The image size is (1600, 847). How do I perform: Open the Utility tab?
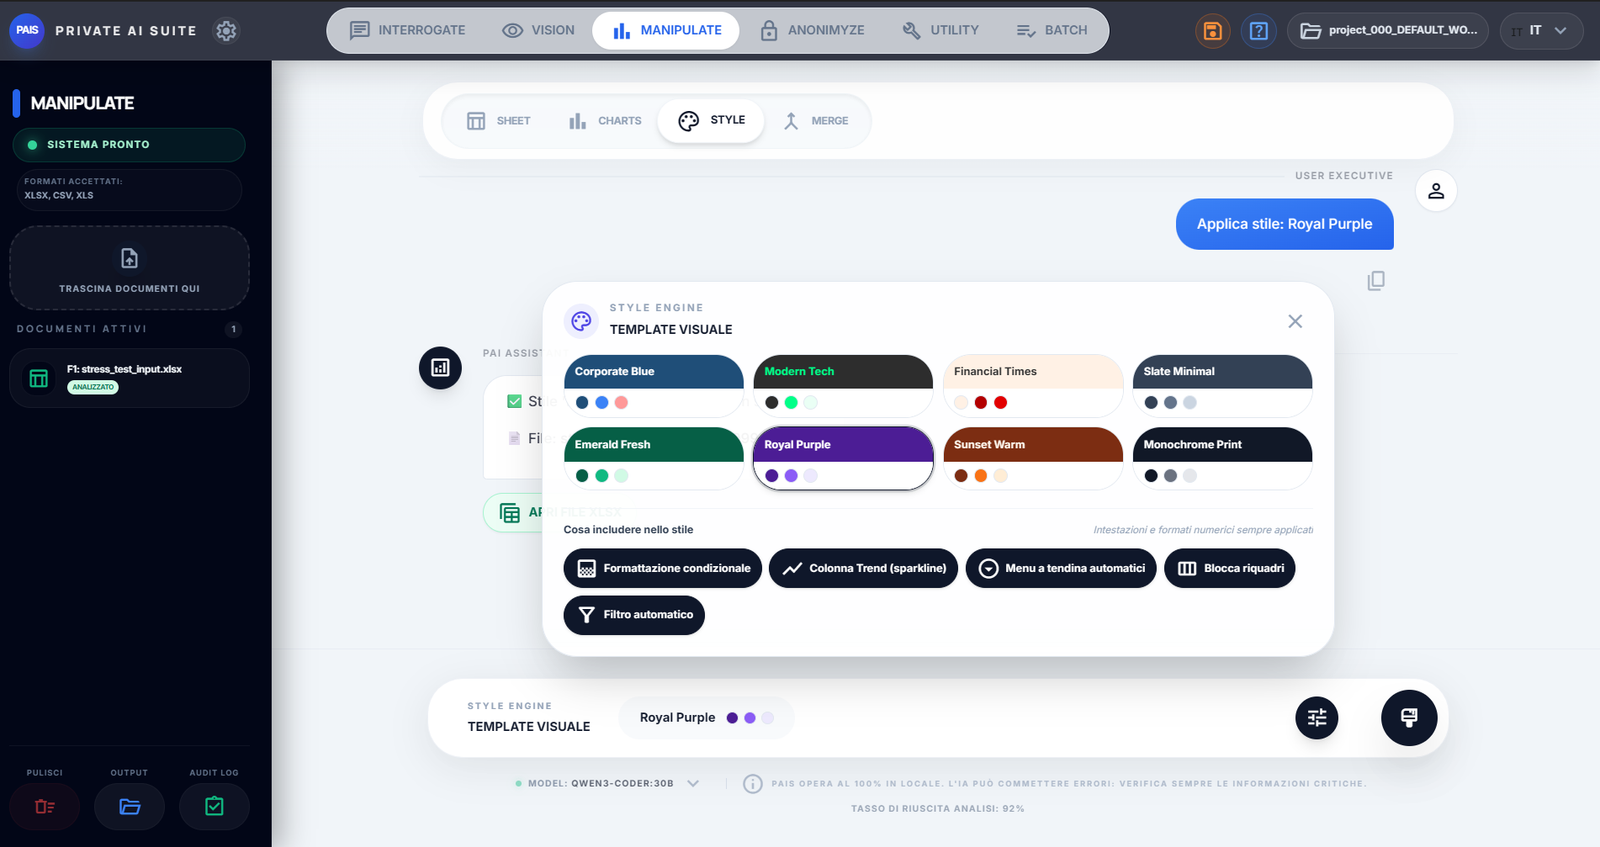[x=941, y=31]
